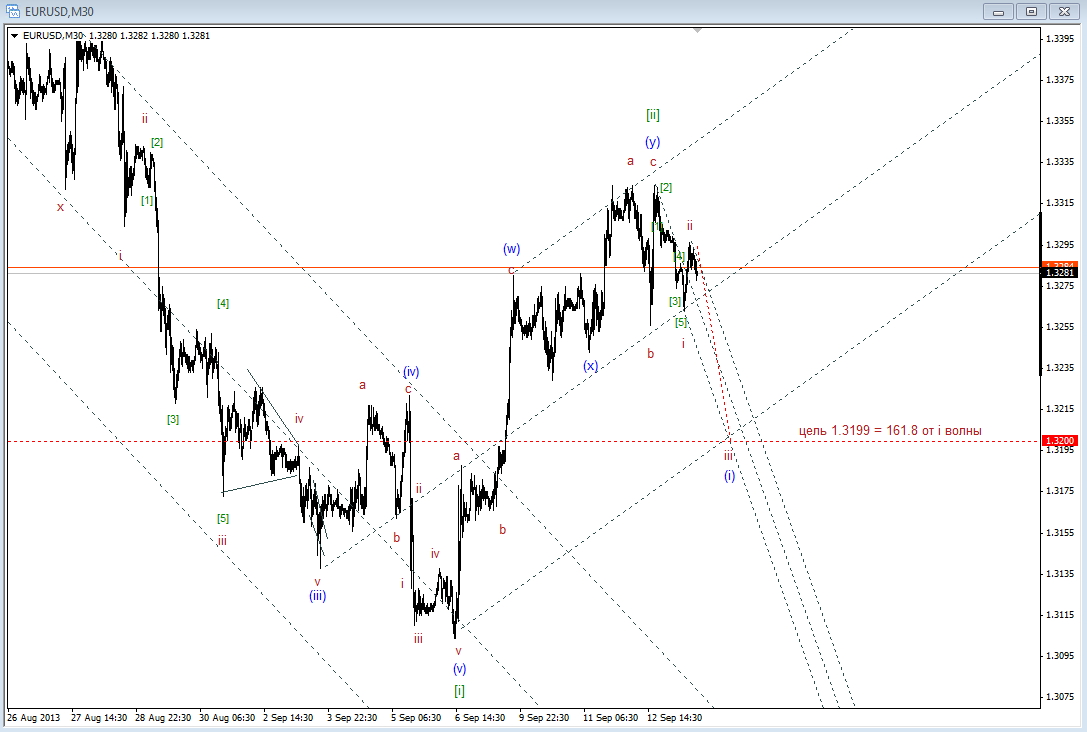Select the EURUSD,M30 OHLC header text in chart
Image resolution: width=1087 pixels, height=732 pixels.
pos(116,35)
